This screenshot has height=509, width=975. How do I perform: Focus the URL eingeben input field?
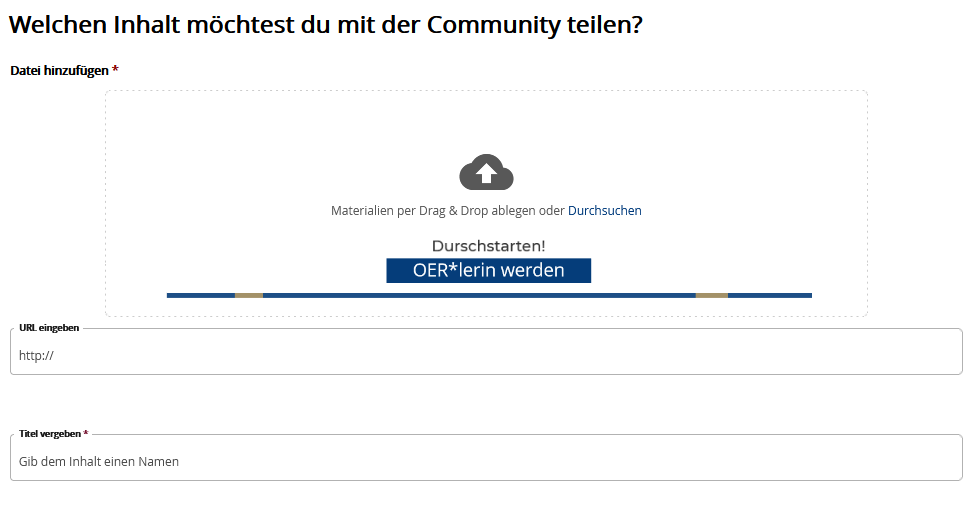point(486,354)
